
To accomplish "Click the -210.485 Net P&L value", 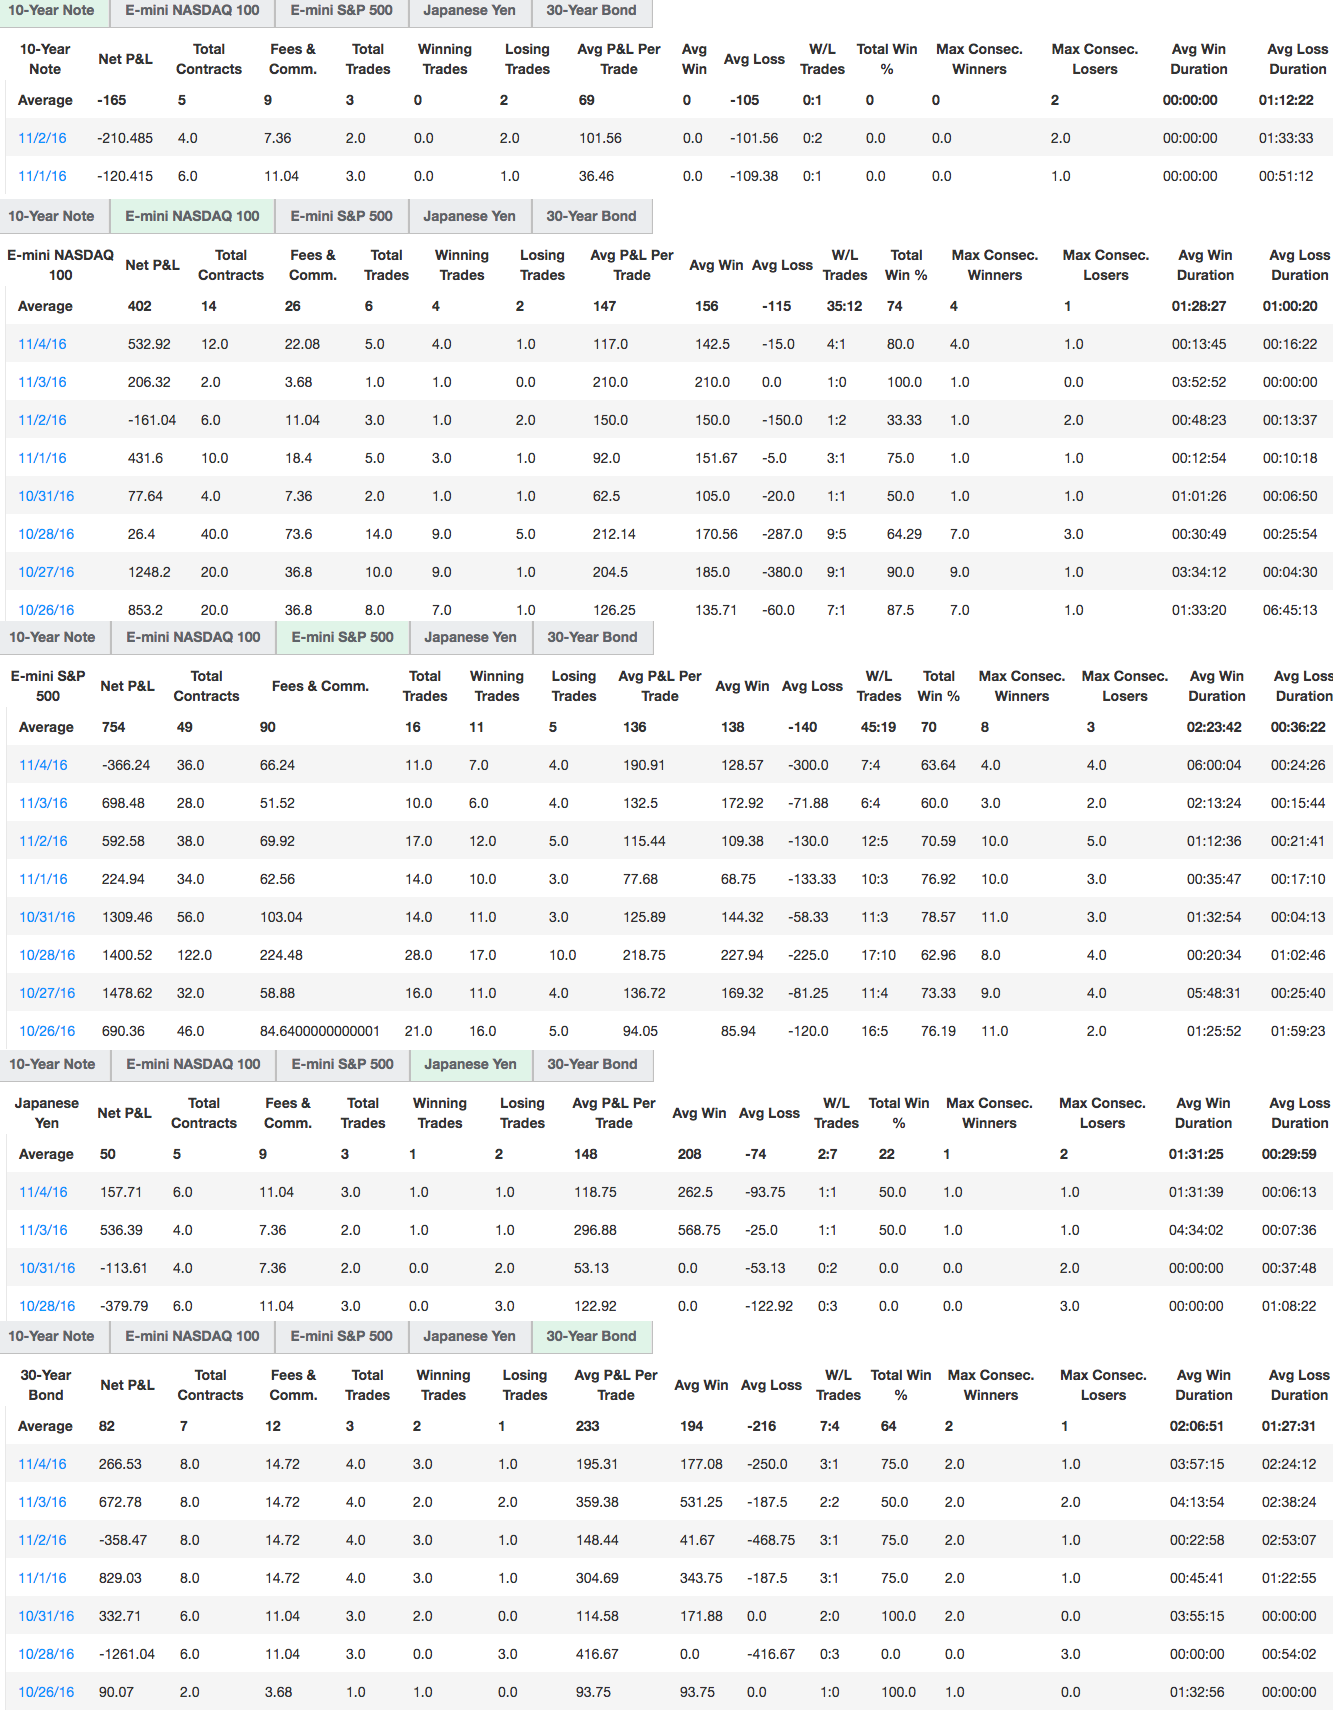I will click(125, 138).
